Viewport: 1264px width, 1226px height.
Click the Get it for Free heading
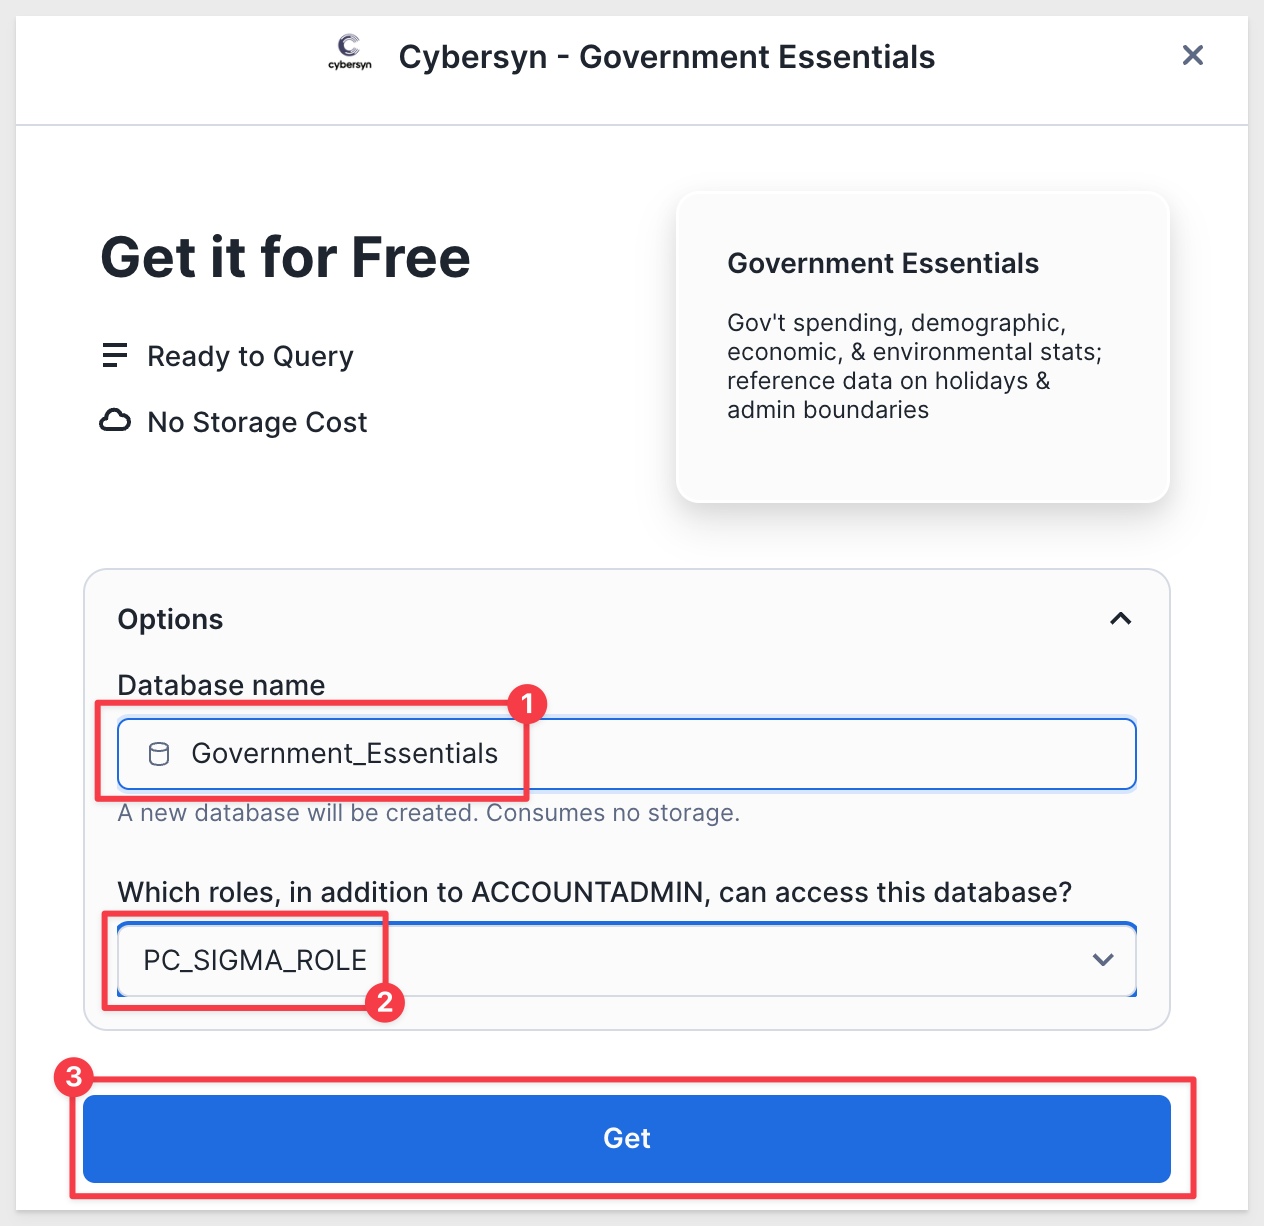pyautogui.click(x=285, y=258)
